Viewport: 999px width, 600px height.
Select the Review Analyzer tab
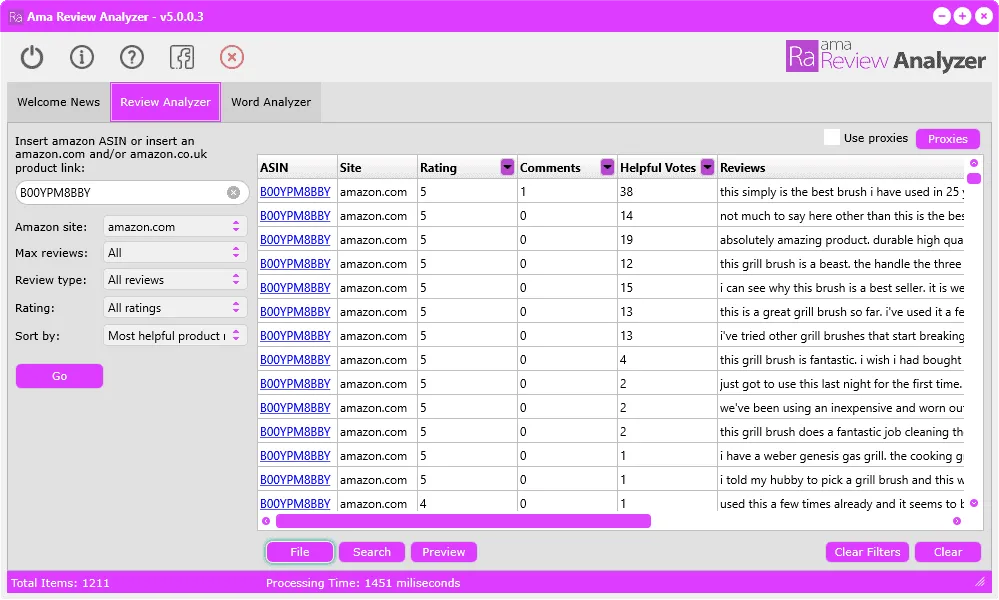pos(166,102)
